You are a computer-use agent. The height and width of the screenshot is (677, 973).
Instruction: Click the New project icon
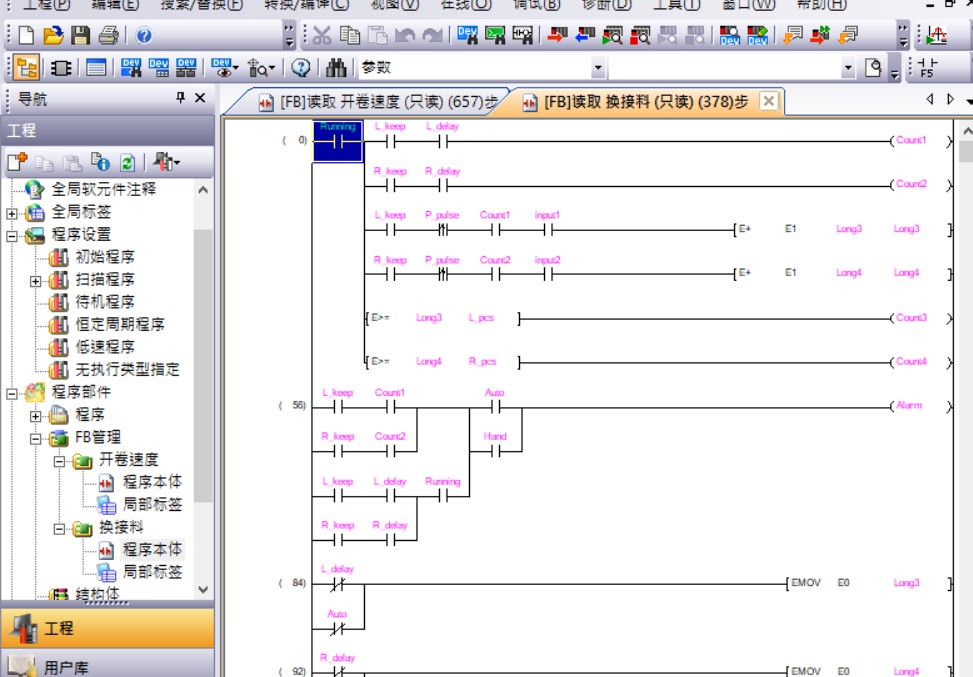[25, 36]
